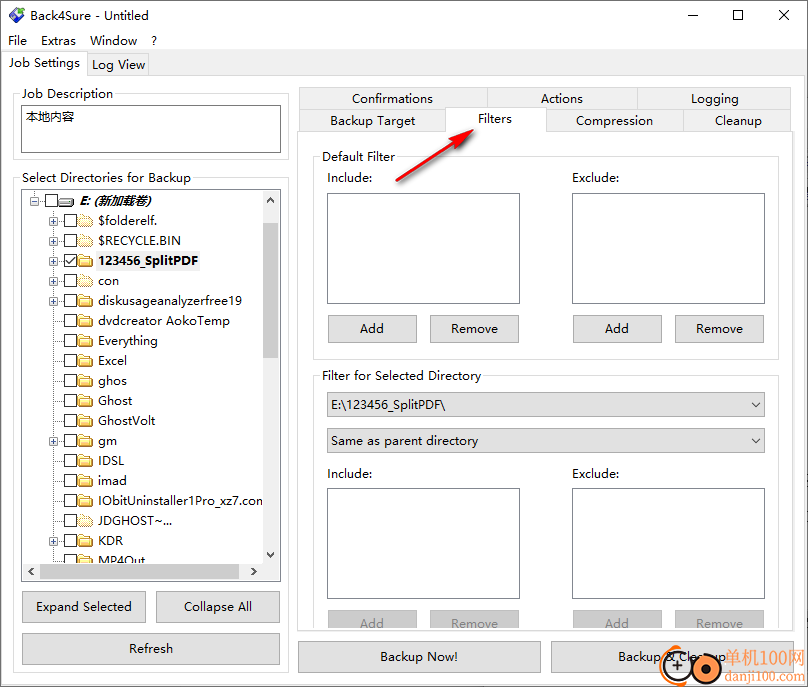808x687 pixels.
Task: Click the dvdcreator AokoTemp folder icon
Action: click(x=86, y=321)
